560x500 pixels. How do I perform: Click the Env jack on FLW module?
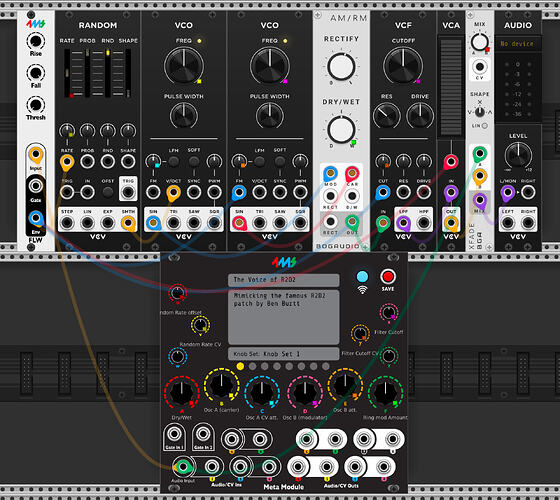coord(35,218)
